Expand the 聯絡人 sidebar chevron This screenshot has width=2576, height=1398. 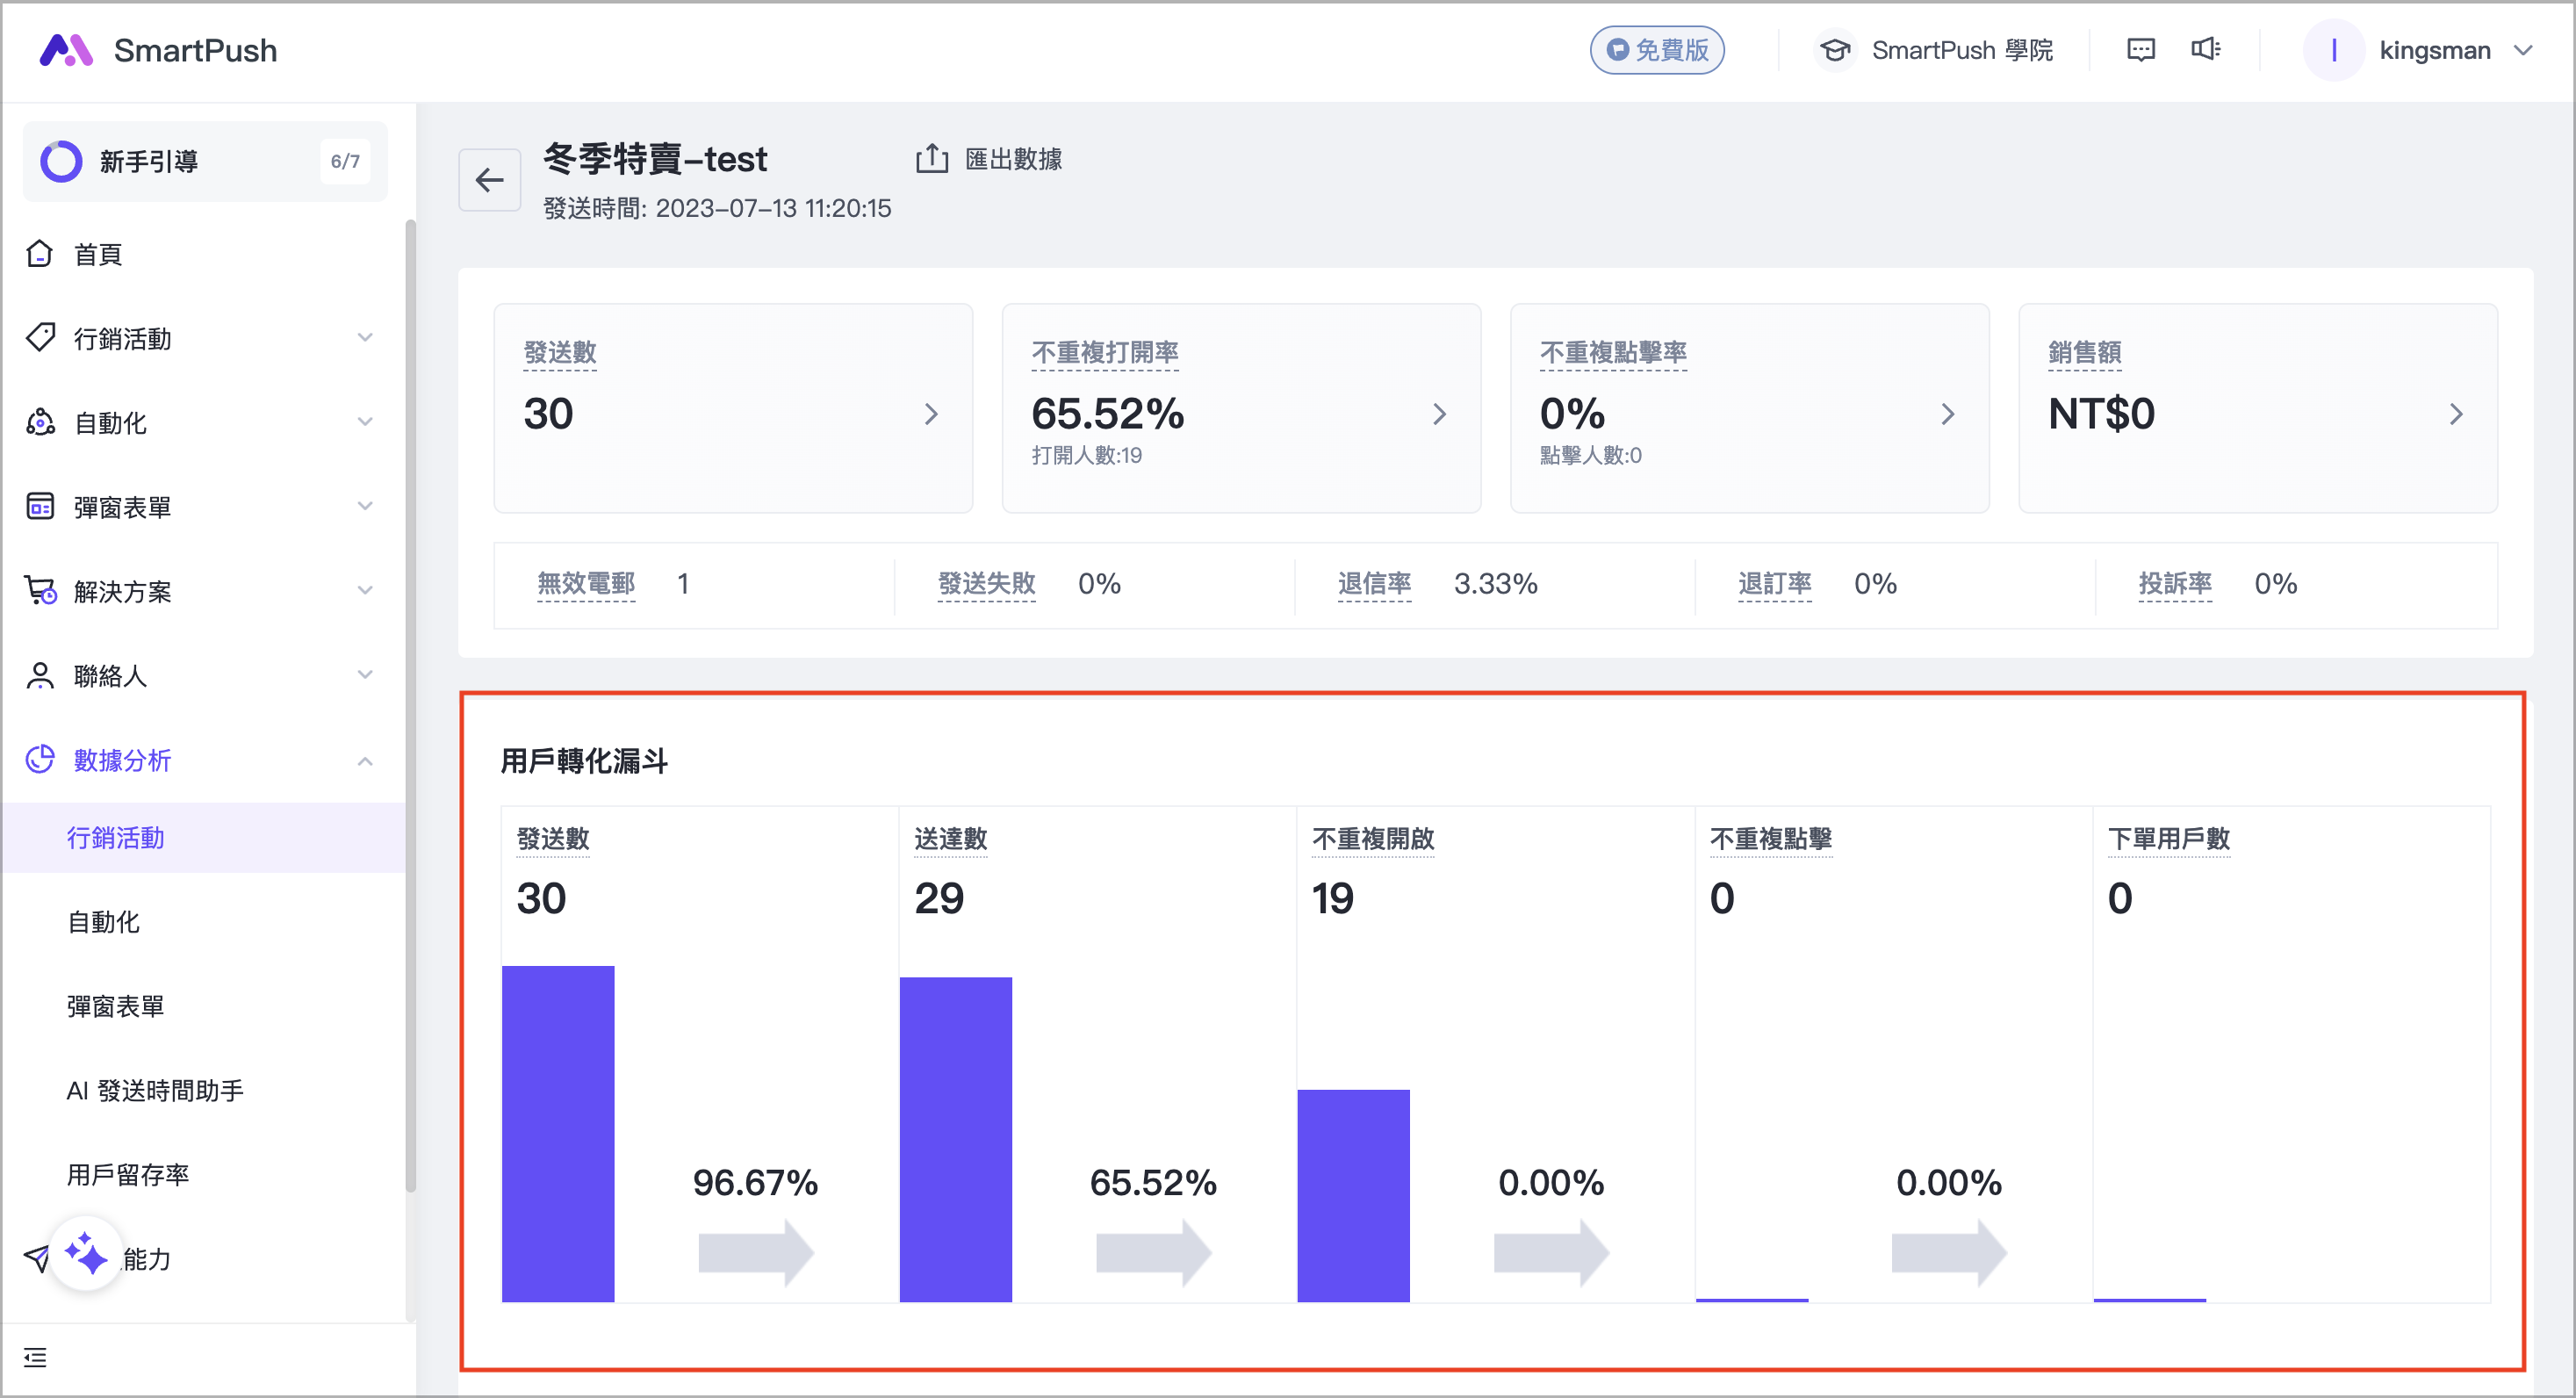[x=365, y=675]
